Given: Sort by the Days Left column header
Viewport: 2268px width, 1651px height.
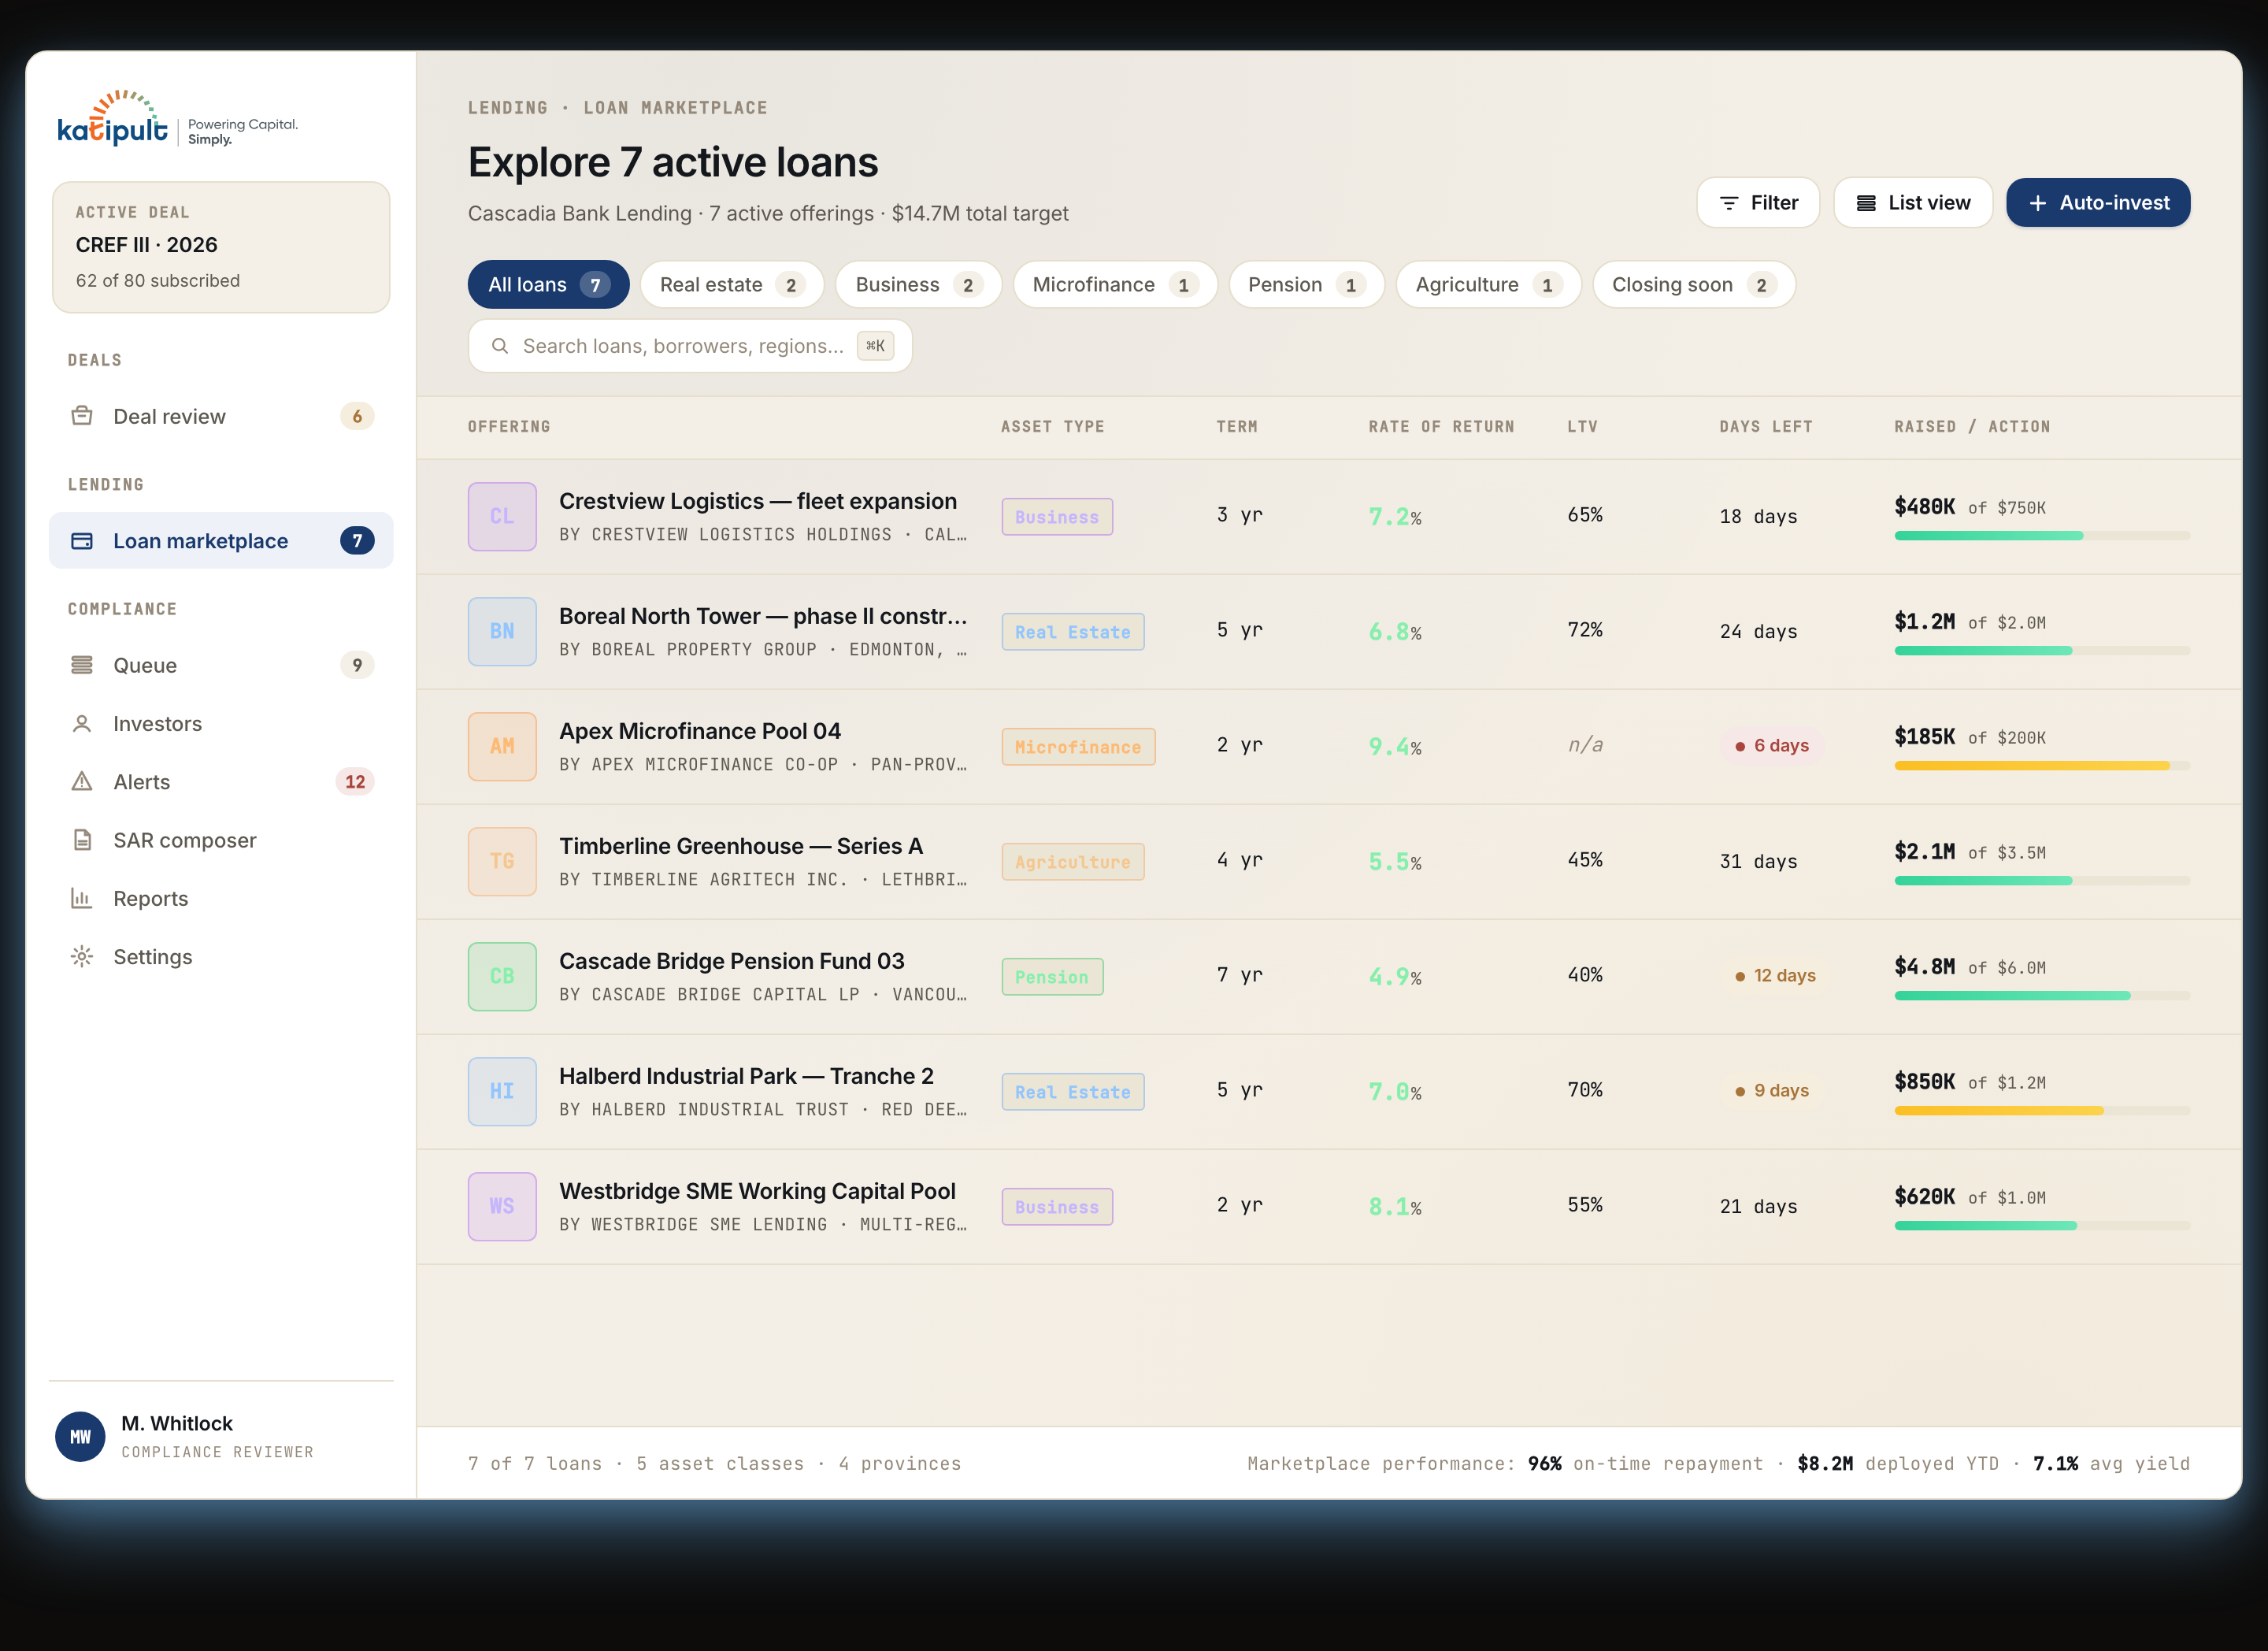Looking at the screenshot, I should point(1765,427).
